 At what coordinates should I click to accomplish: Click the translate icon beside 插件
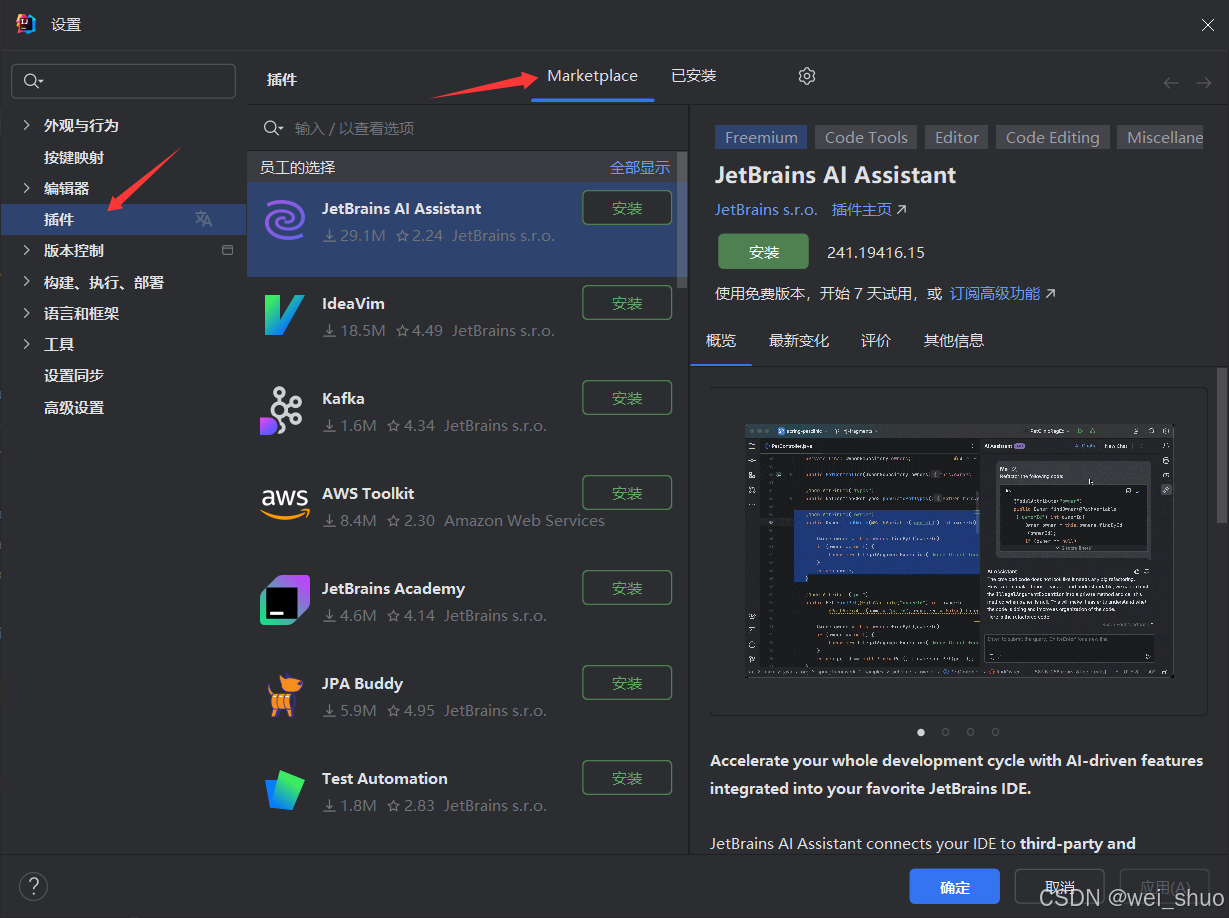pos(203,219)
